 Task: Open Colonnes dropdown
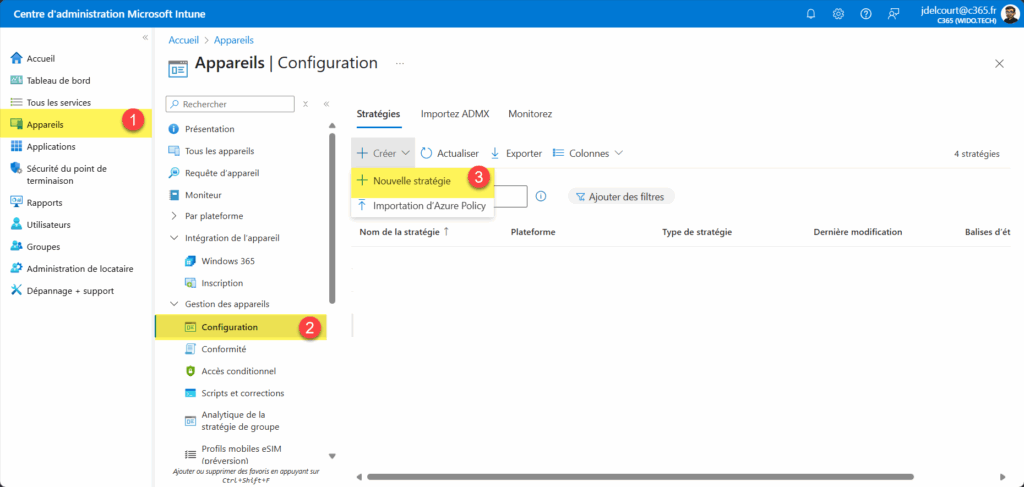pyautogui.click(x=588, y=153)
